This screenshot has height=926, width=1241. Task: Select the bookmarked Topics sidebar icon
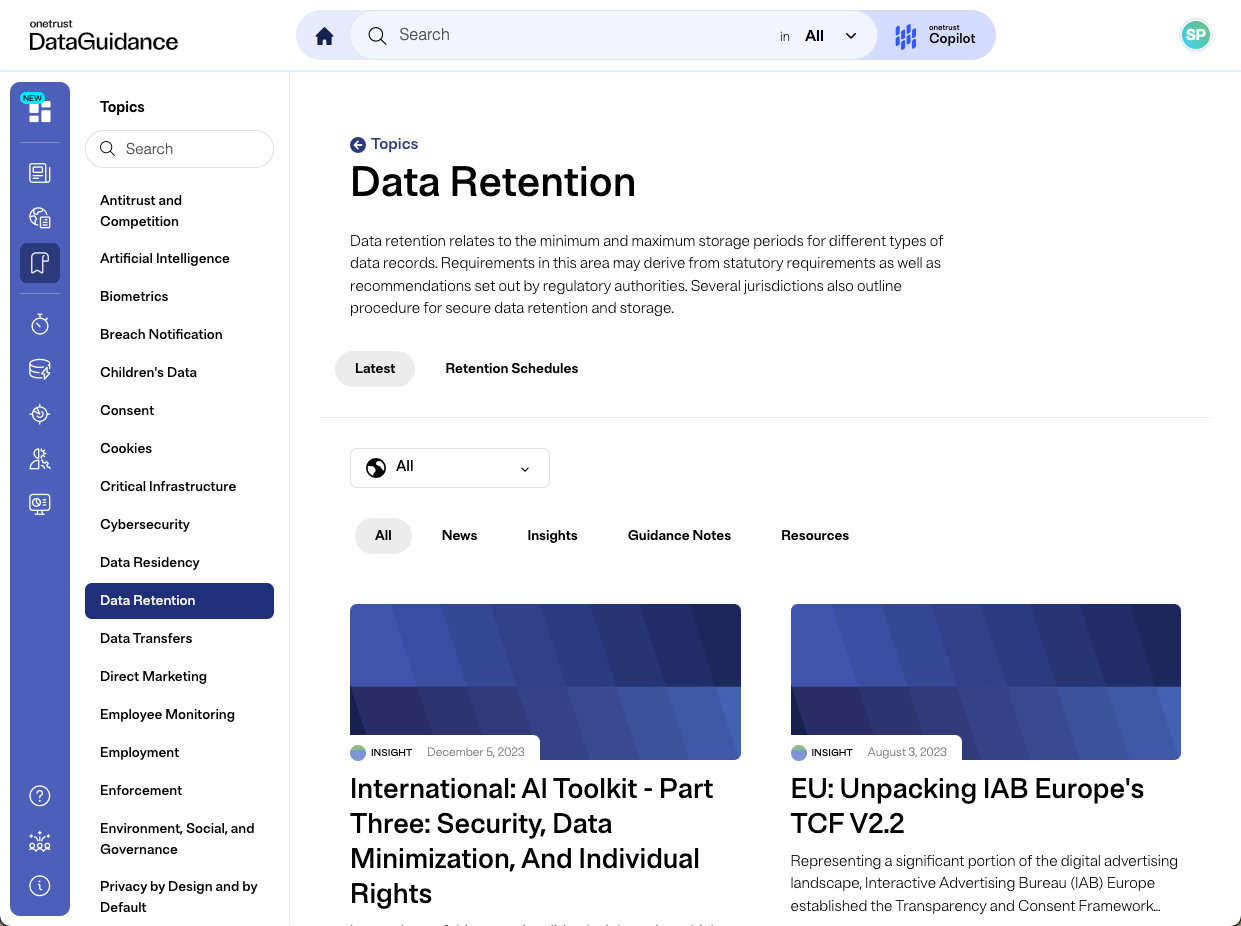39,262
